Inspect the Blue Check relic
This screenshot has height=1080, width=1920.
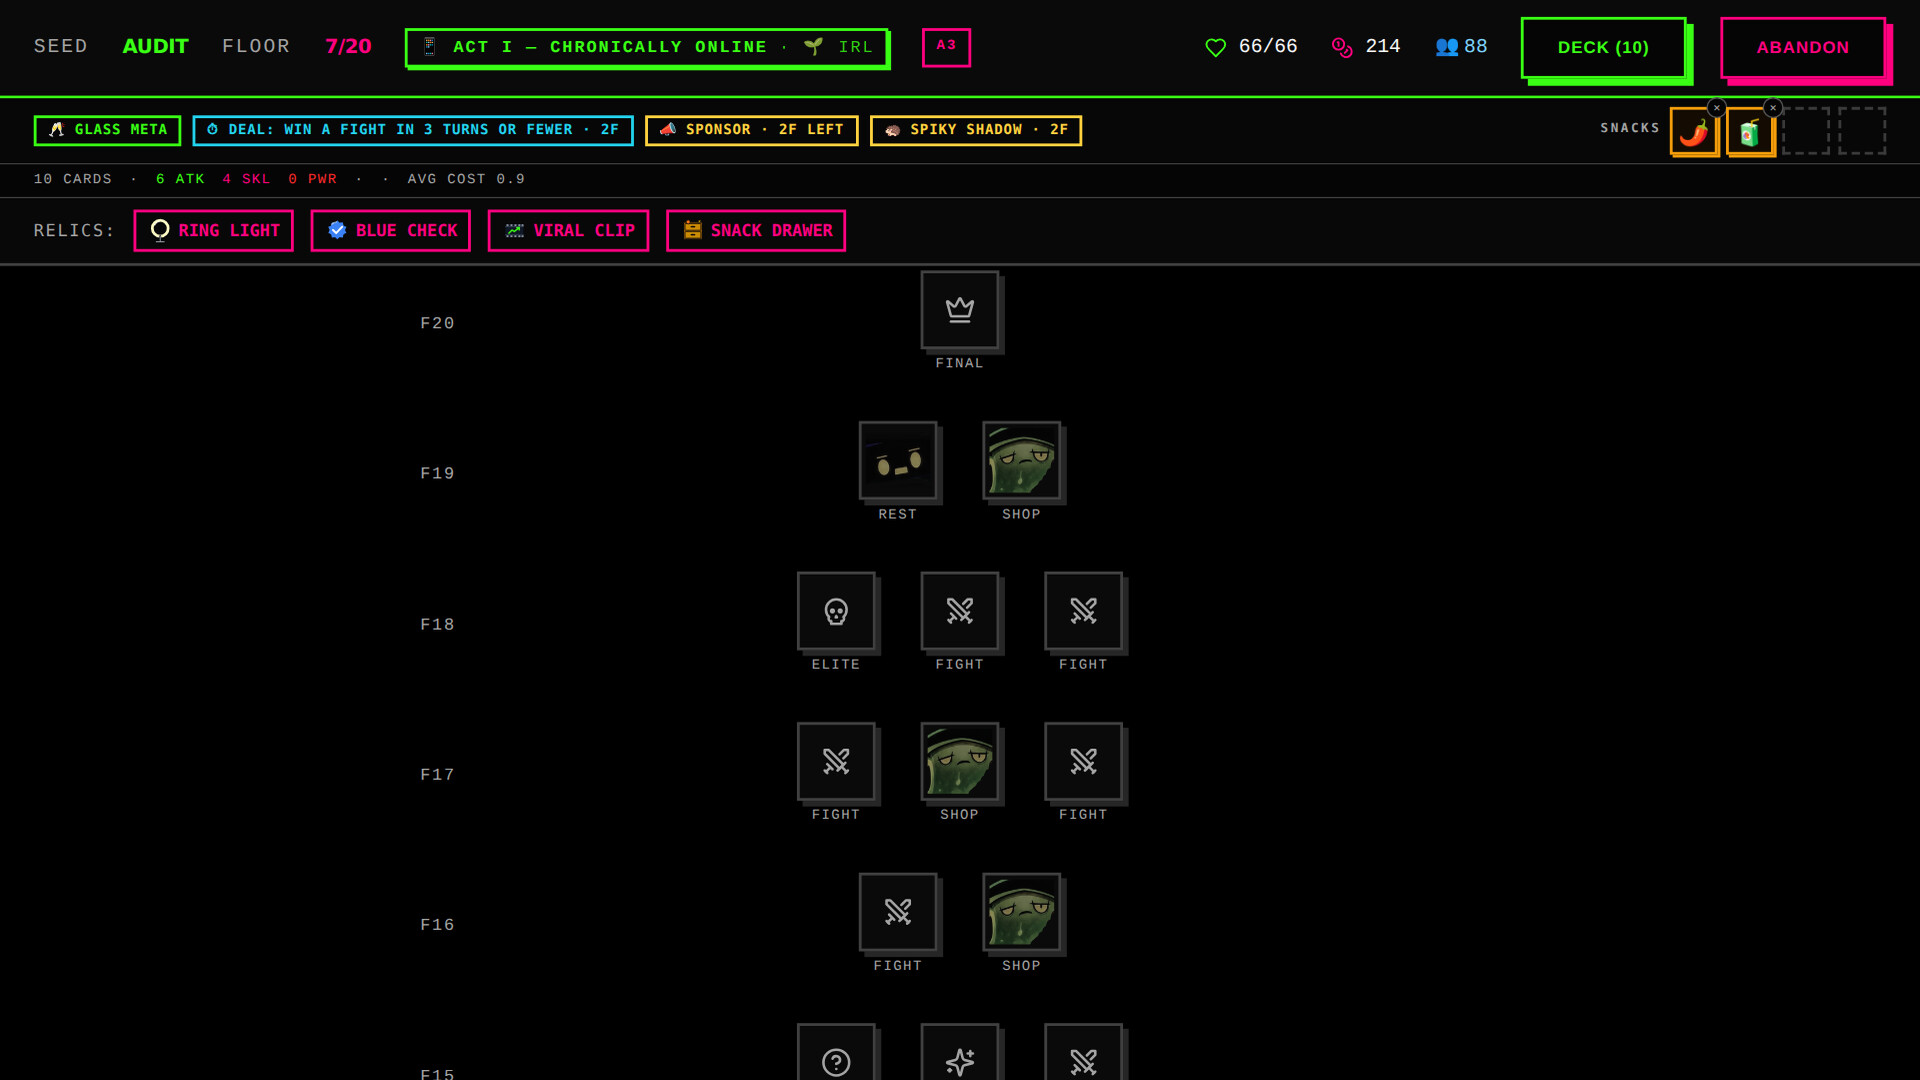coord(391,230)
